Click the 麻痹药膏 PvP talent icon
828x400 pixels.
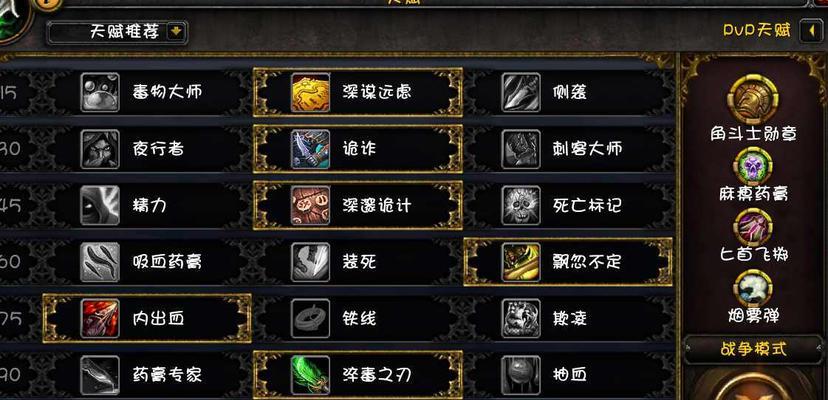752,166
